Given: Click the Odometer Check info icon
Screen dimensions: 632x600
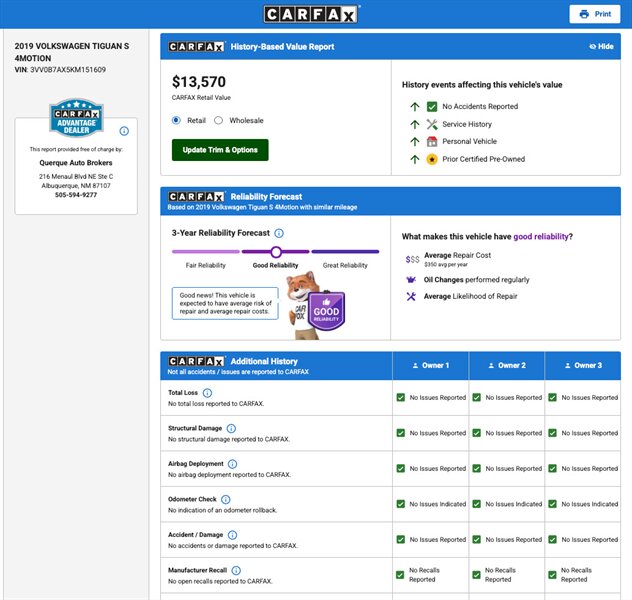Looking at the screenshot, I should [225, 499].
